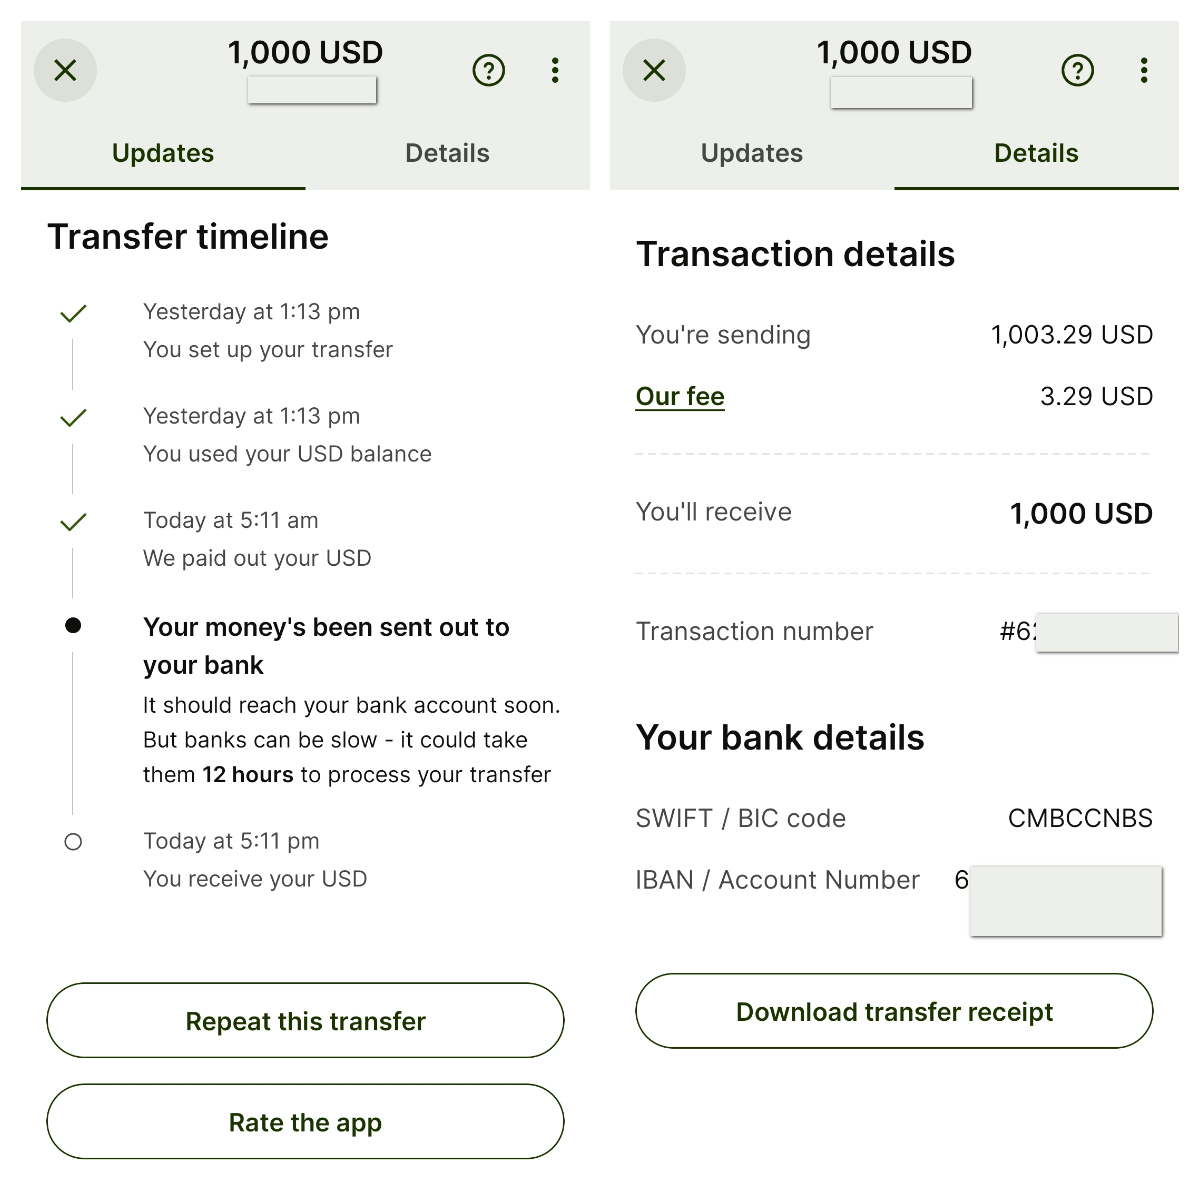Click checkmark next to 'You set up your transfer'
1200x1200 pixels.
(73, 313)
